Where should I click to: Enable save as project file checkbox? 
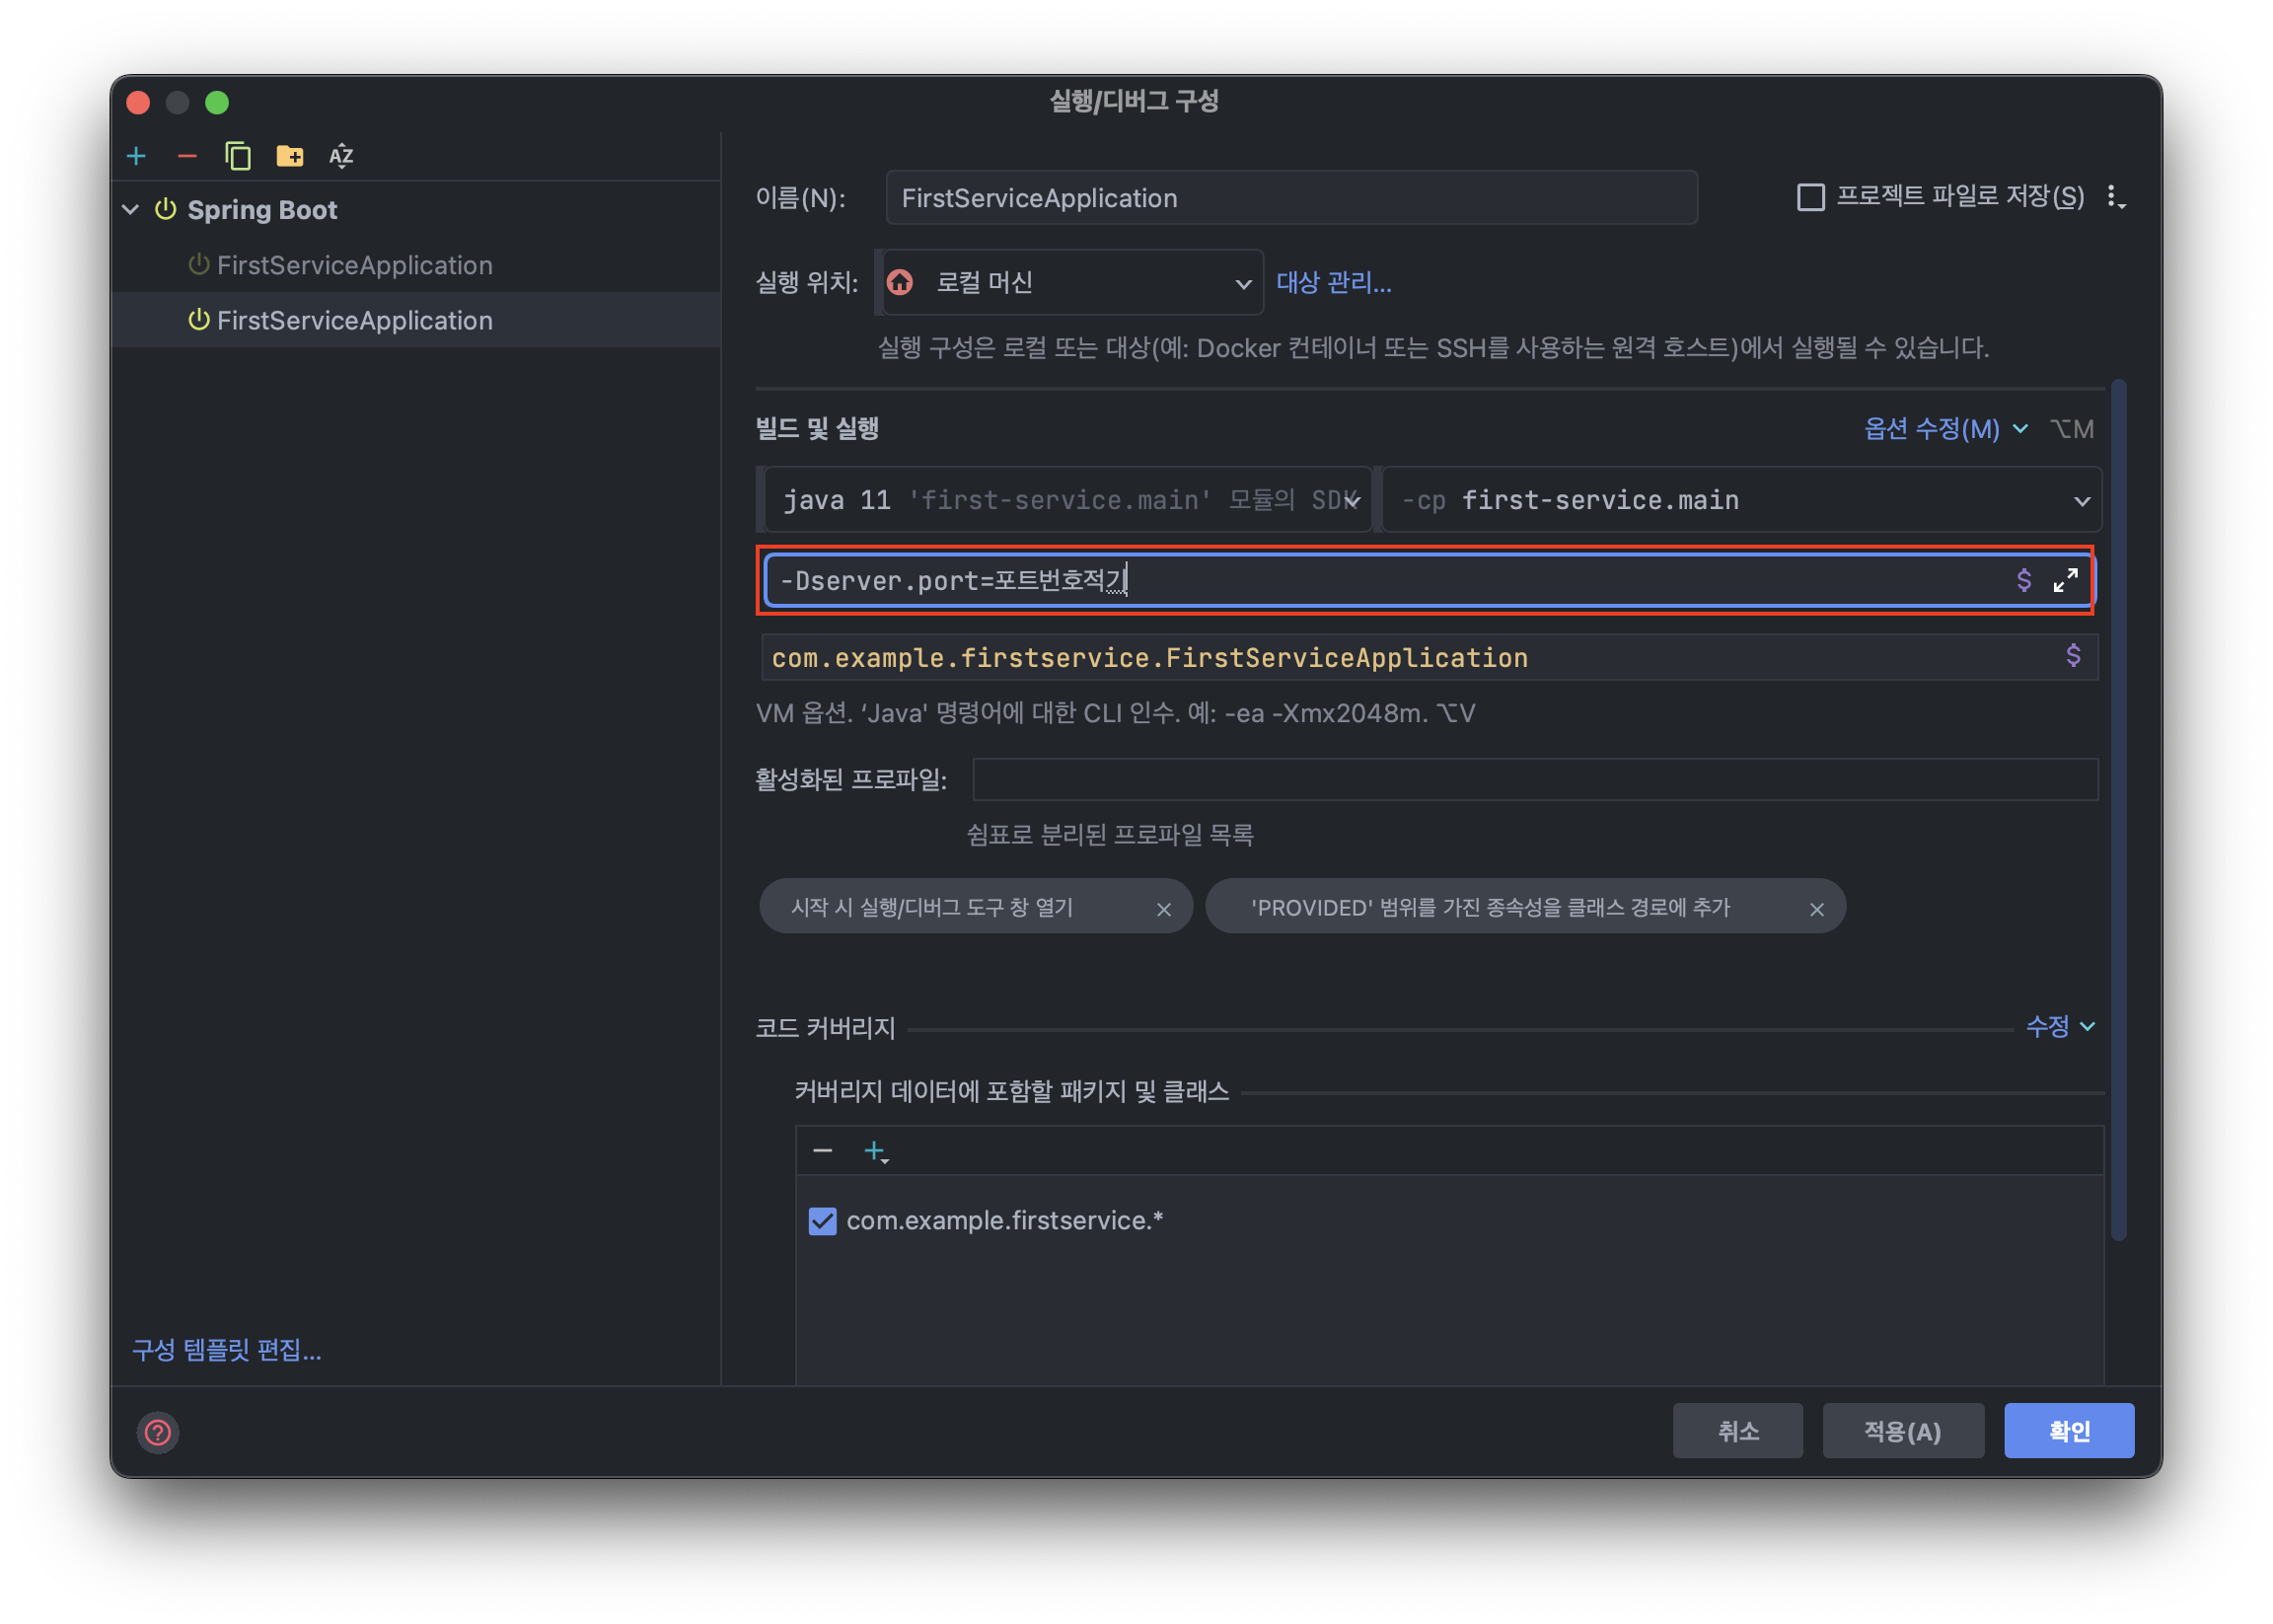coord(1811,197)
